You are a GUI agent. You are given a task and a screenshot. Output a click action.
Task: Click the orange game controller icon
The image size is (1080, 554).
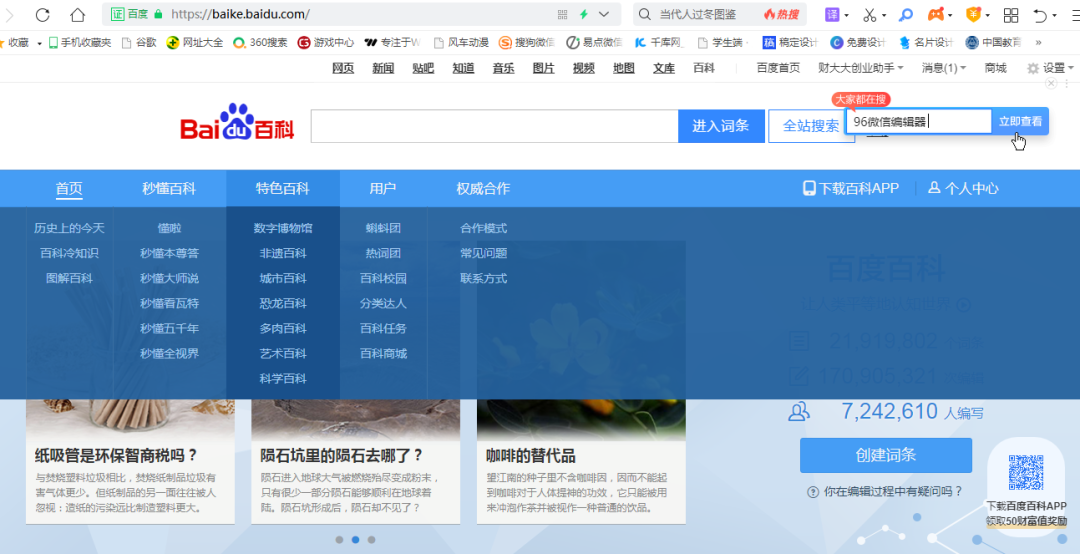tap(935, 14)
